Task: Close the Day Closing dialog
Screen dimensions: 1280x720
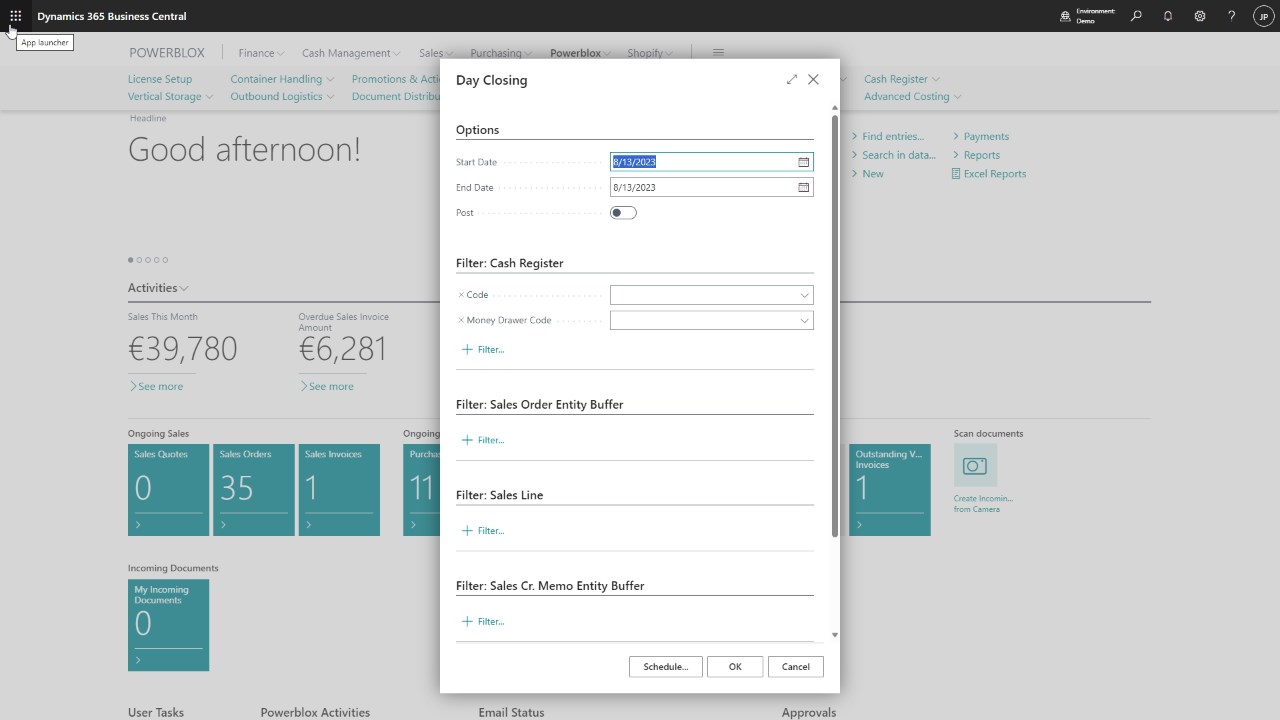Action: pyautogui.click(x=813, y=79)
